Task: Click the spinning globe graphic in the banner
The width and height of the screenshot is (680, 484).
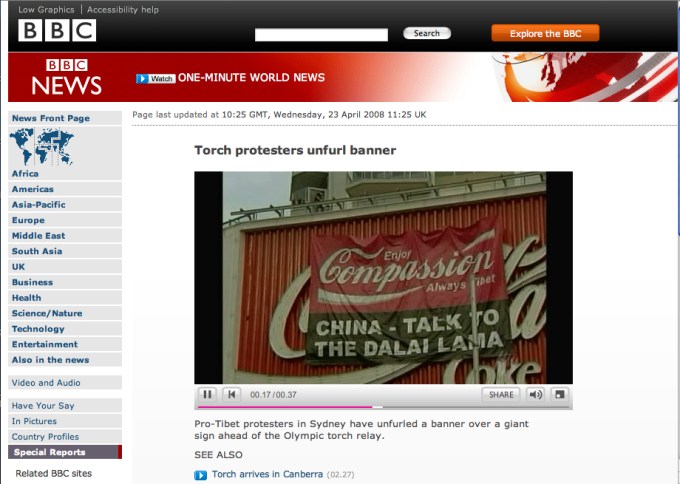Action: [583, 77]
